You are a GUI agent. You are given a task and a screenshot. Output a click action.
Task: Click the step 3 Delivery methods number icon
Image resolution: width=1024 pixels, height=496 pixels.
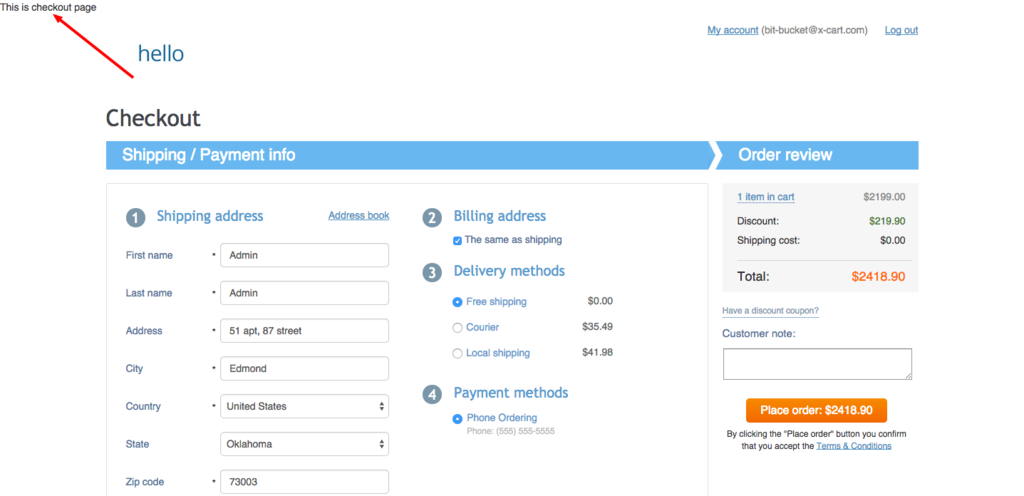click(432, 272)
